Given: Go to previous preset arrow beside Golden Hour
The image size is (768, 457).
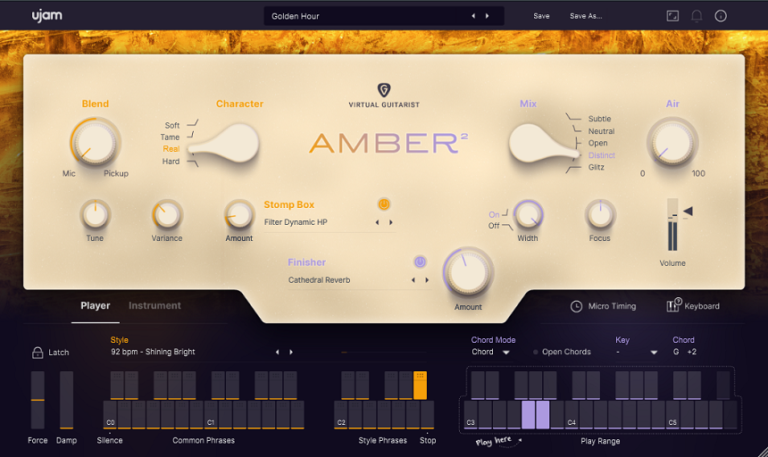Looking at the screenshot, I should click(473, 16).
